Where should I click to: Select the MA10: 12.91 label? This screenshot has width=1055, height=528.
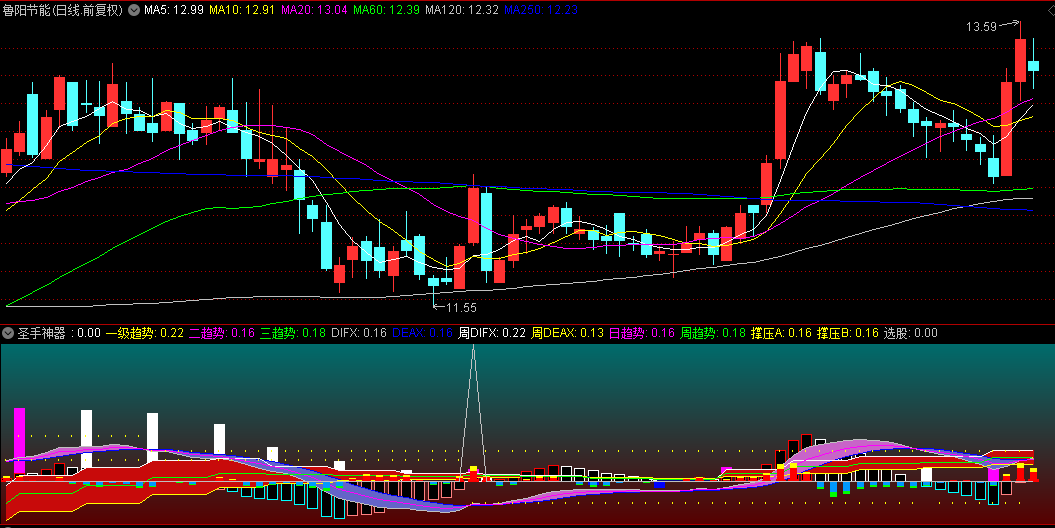pyautogui.click(x=242, y=10)
